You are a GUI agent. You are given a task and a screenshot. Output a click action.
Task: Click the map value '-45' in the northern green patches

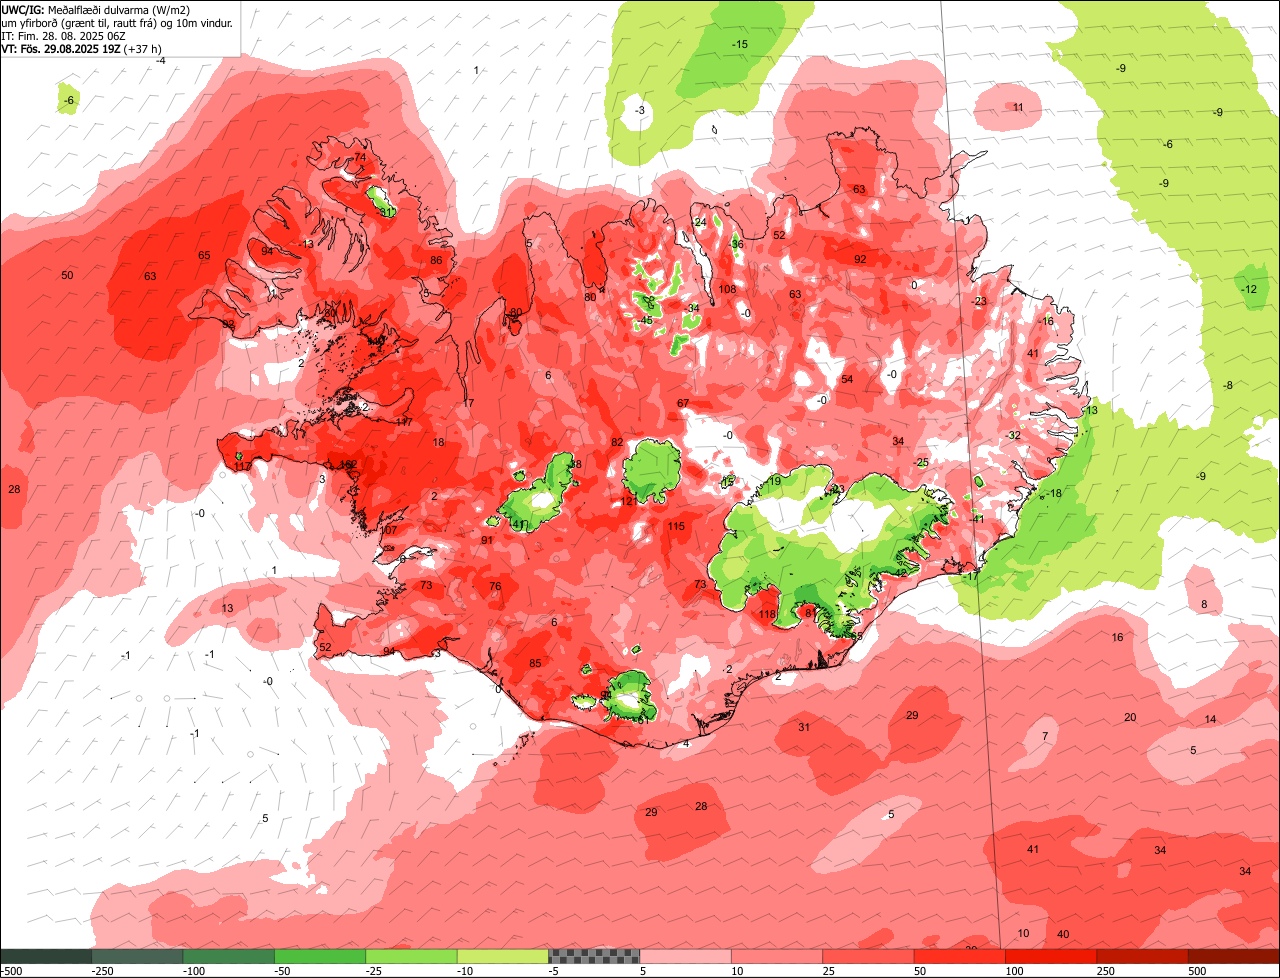tap(645, 320)
